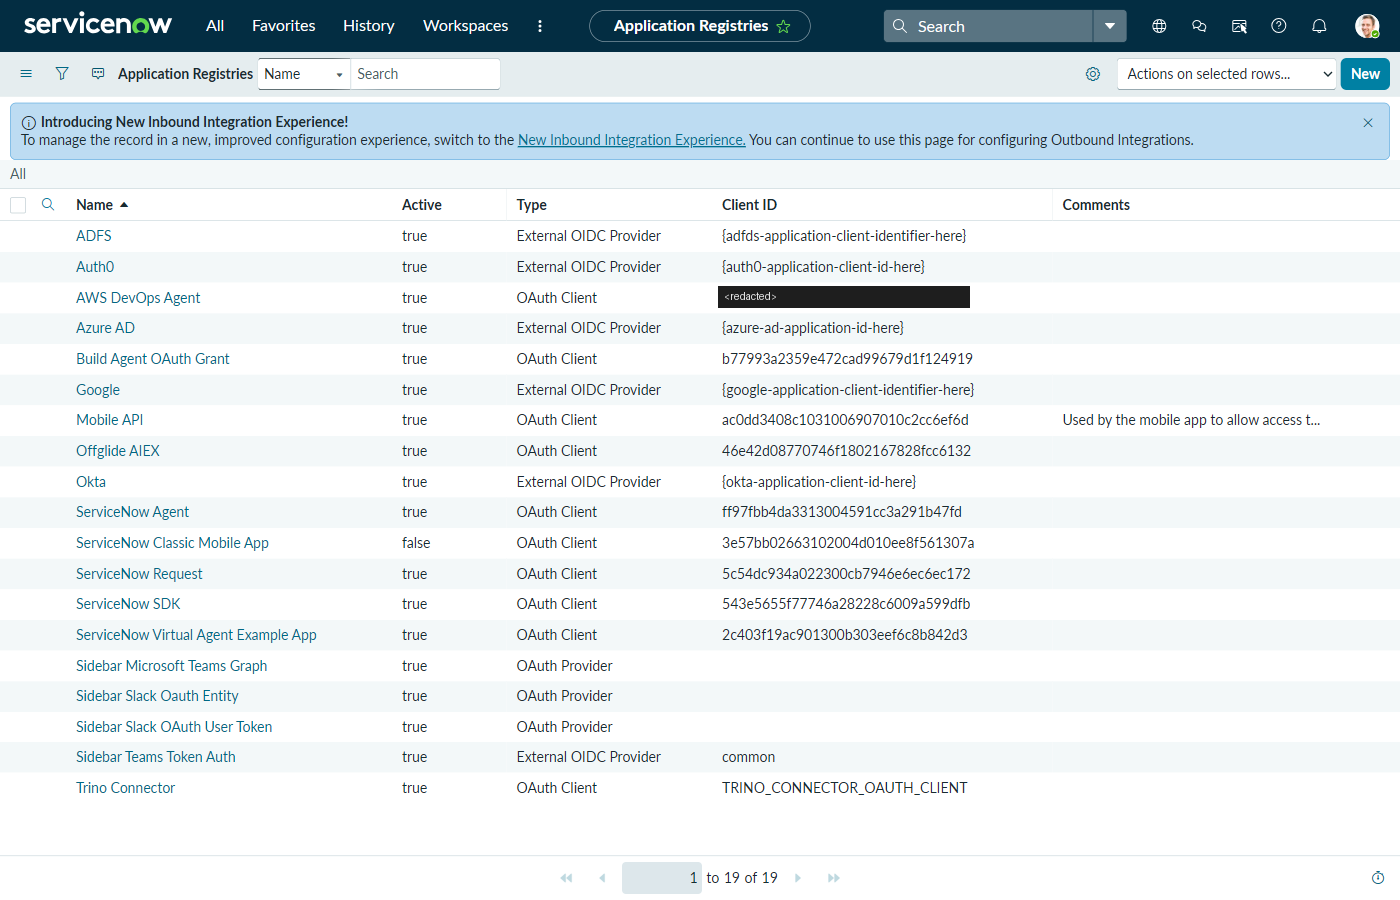Screen dimensions: 1400x900
Task: Personalize list with the gear icon
Action: (x=1093, y=74)
